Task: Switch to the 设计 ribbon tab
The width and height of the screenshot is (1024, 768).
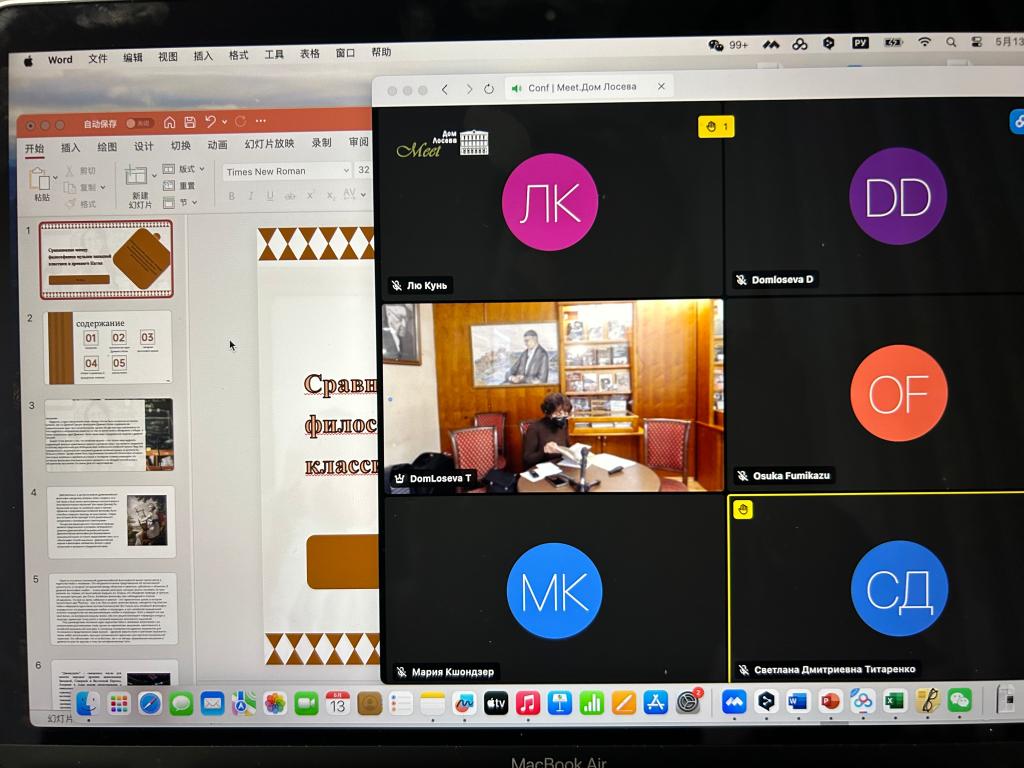Action: [x=144, y=146]
